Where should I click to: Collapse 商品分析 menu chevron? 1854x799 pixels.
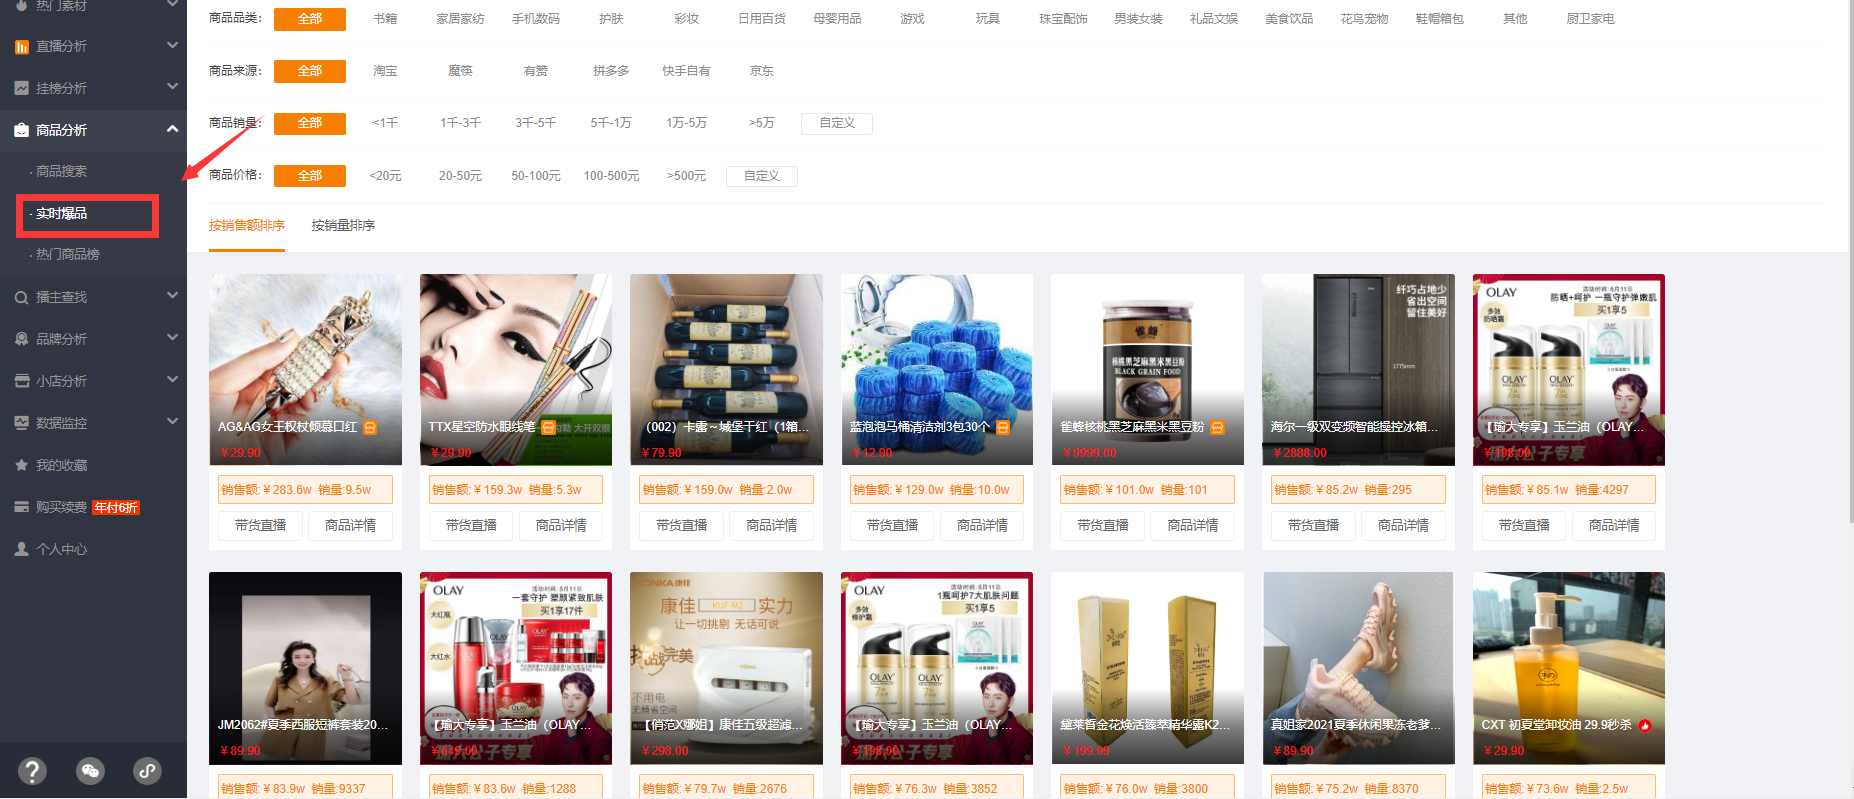coord(172,129)
